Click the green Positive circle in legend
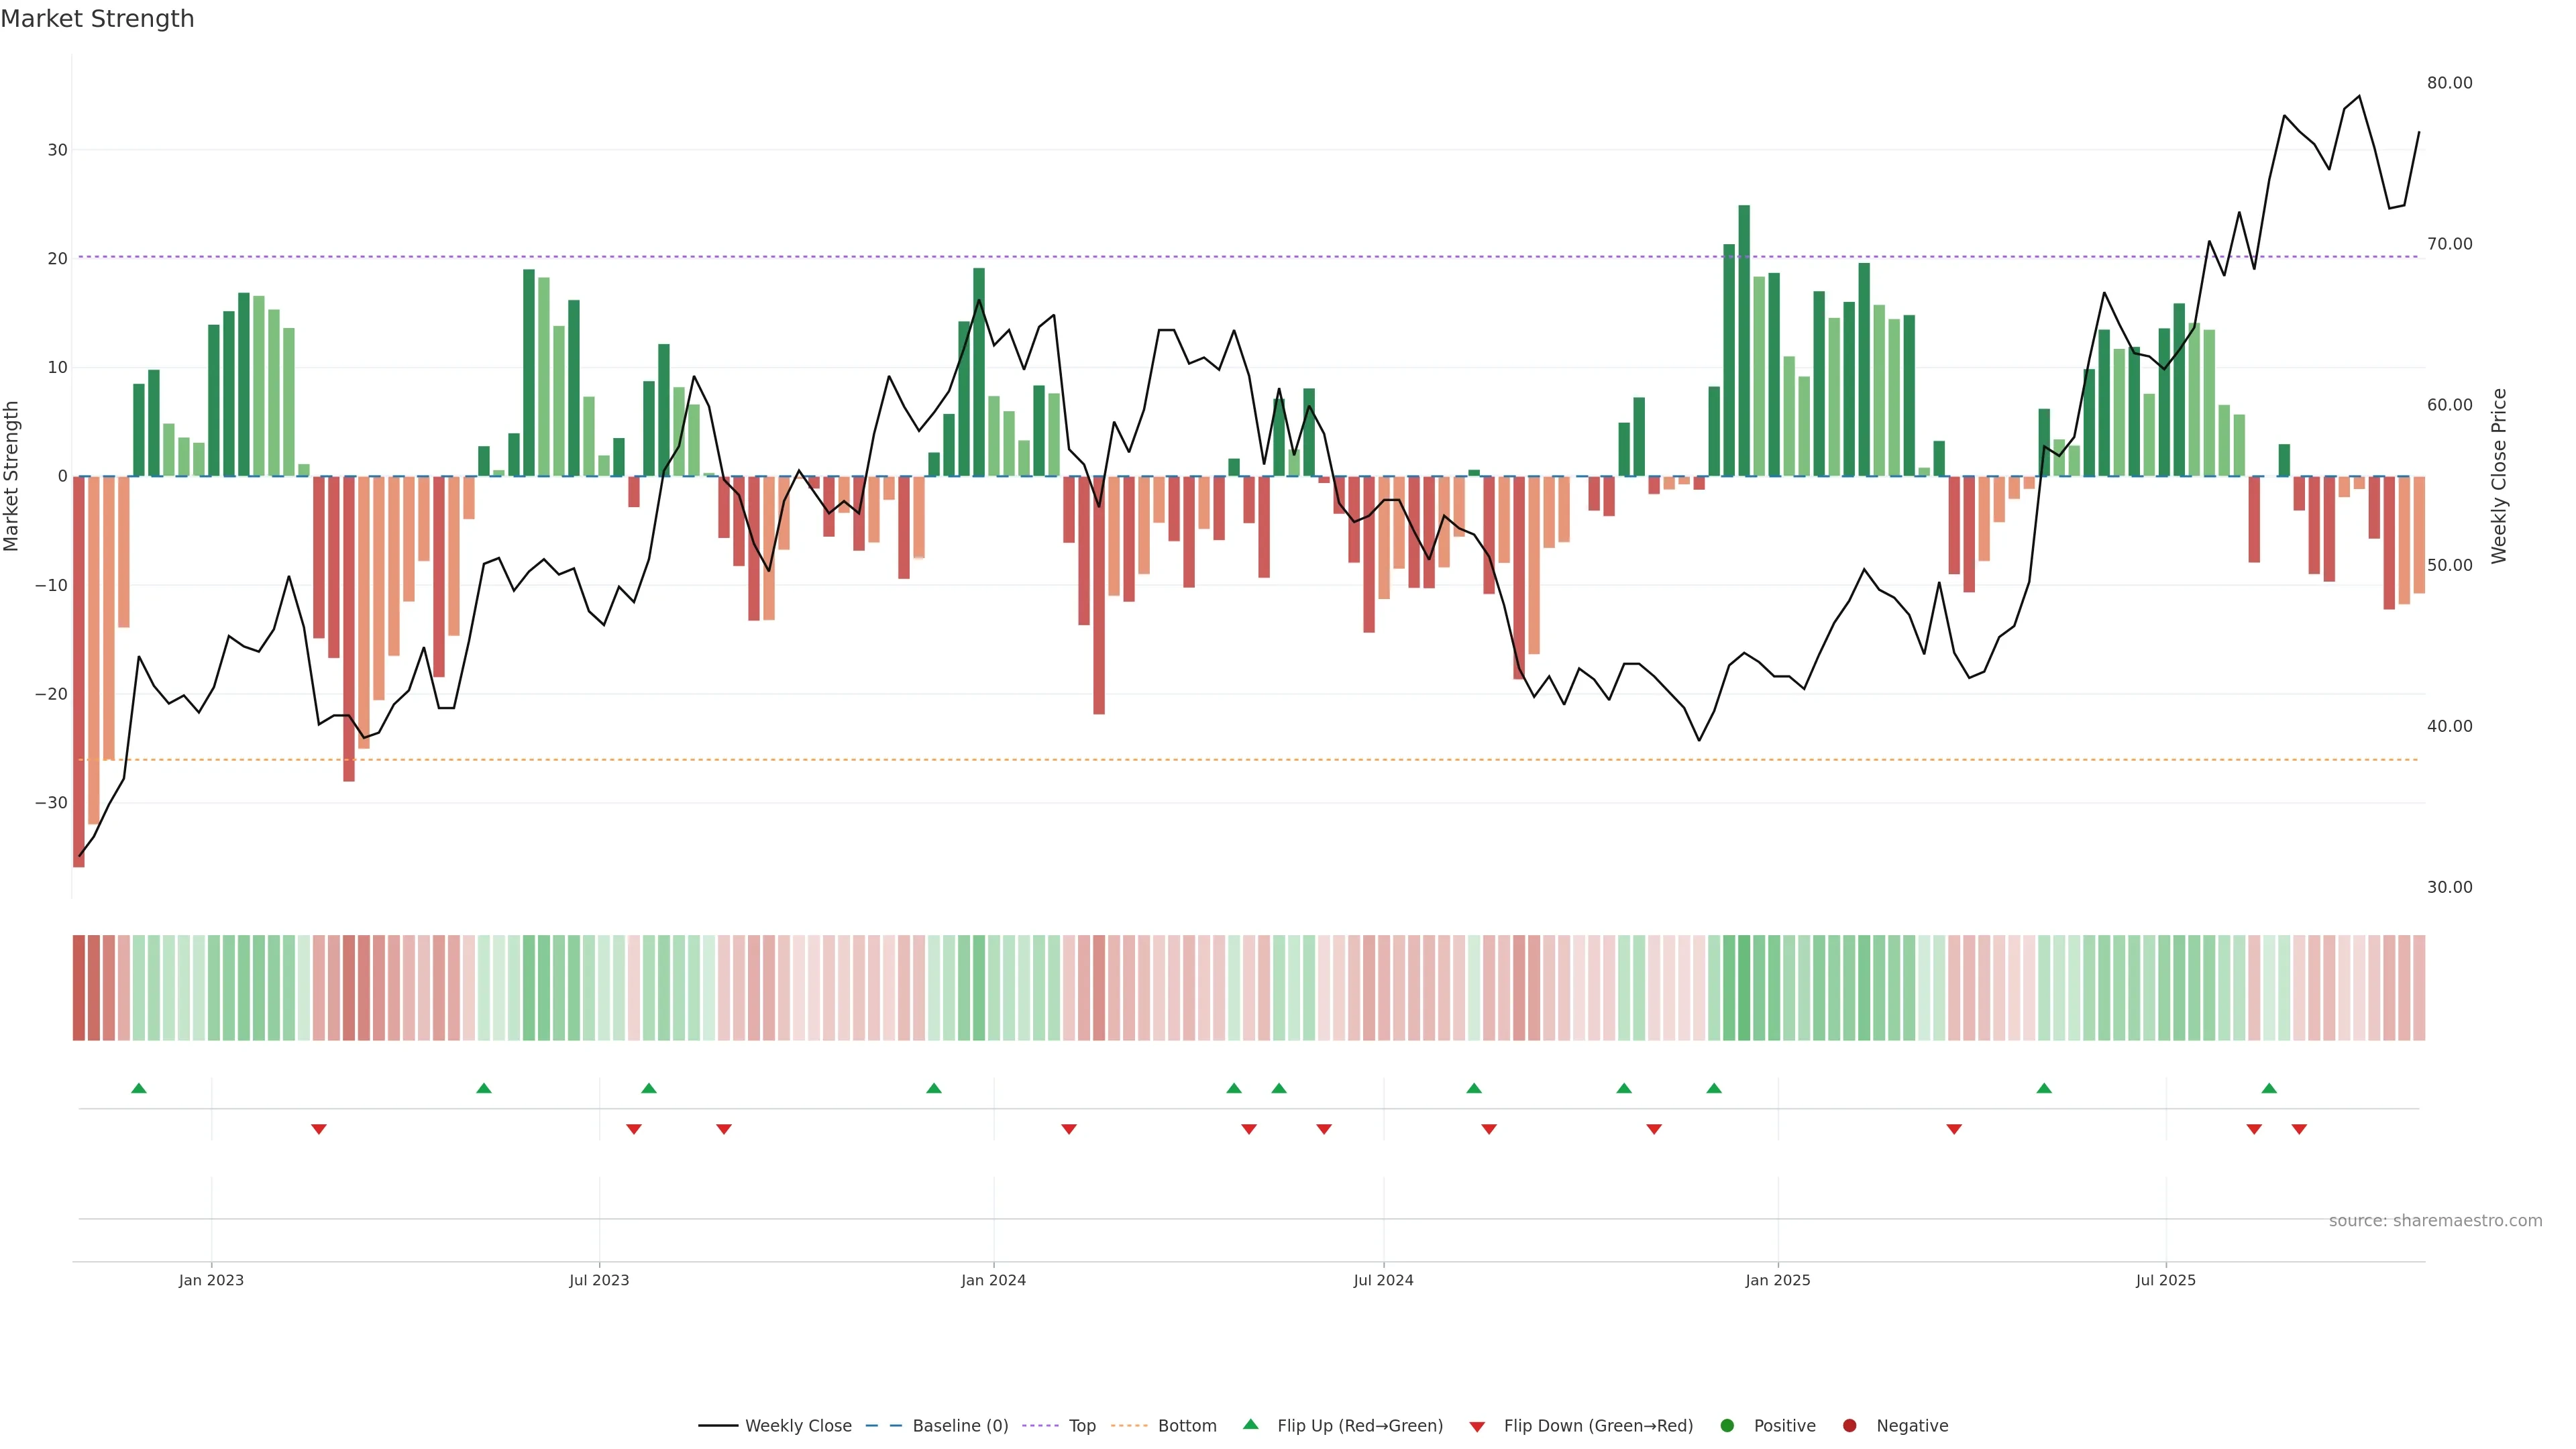 point(1727,1425)
